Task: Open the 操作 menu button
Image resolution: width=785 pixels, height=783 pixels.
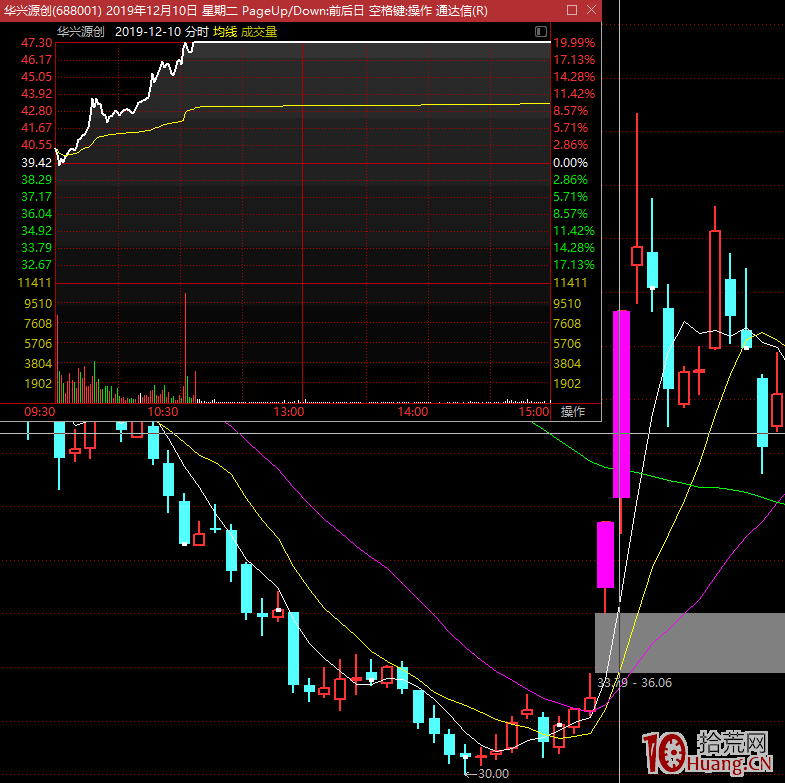Action: pyautogui.click(x=573, y=412)
